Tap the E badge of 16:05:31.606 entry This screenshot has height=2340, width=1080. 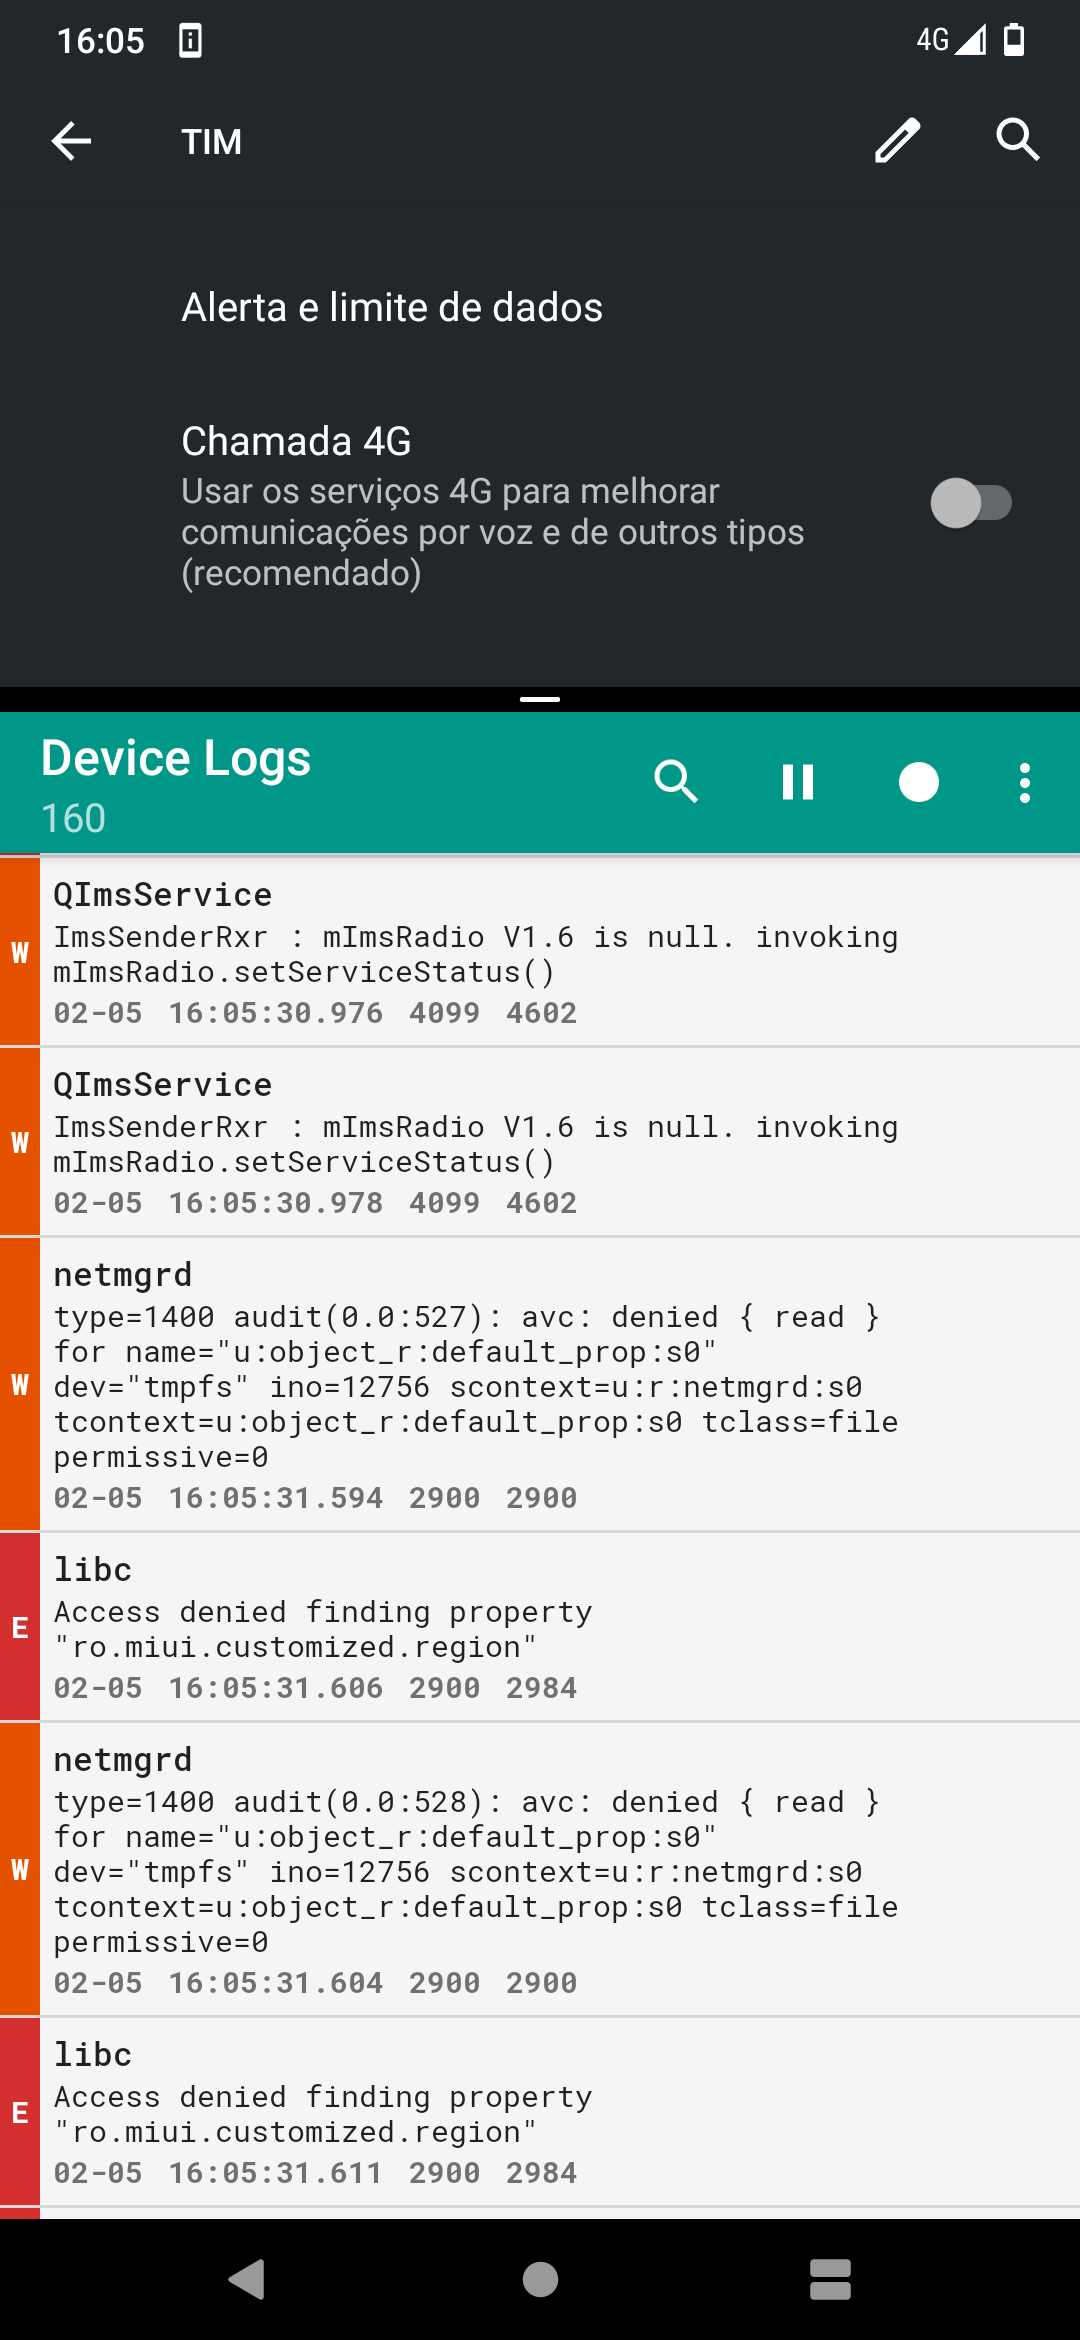[20, 1627]
